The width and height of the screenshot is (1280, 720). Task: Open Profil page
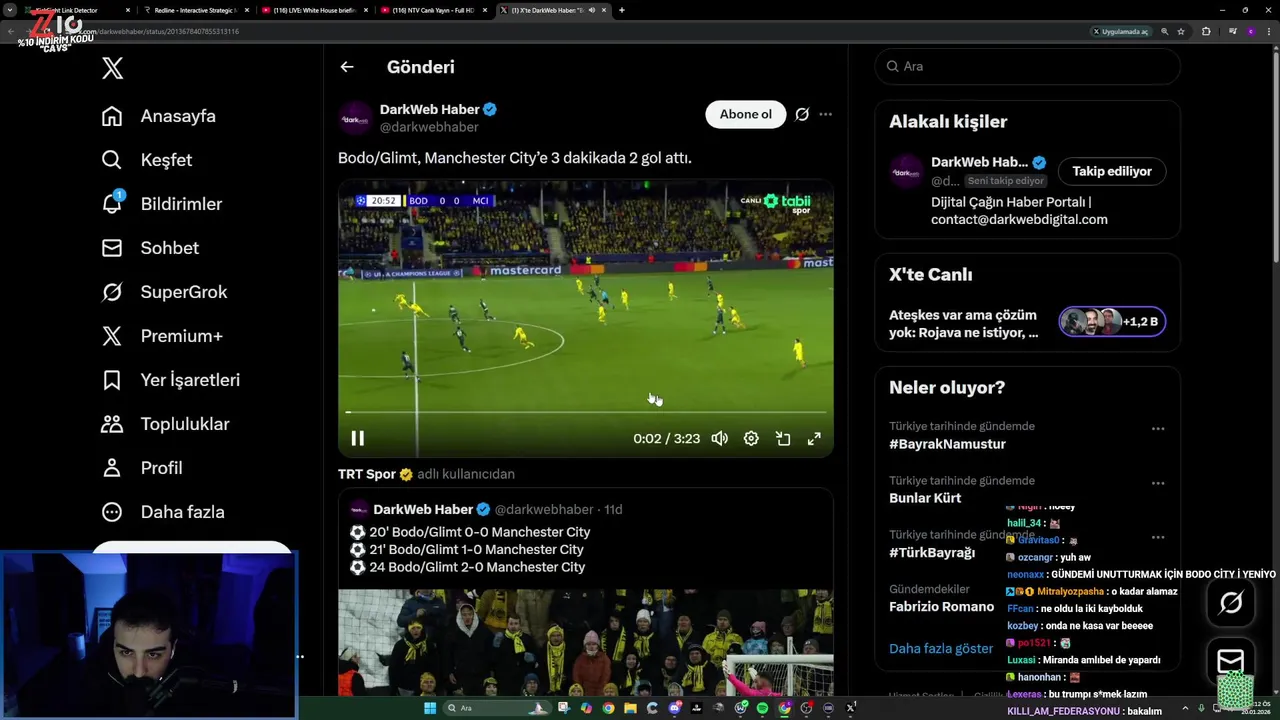tap(141, 468)
